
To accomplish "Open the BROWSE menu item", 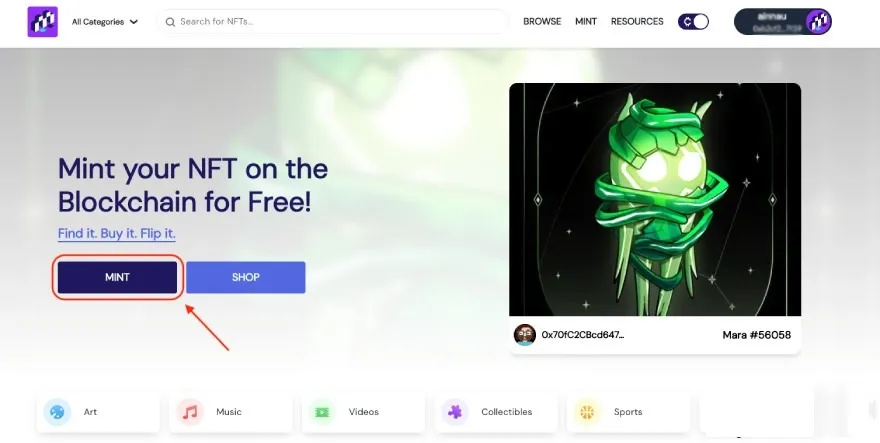I will [542, 21].
